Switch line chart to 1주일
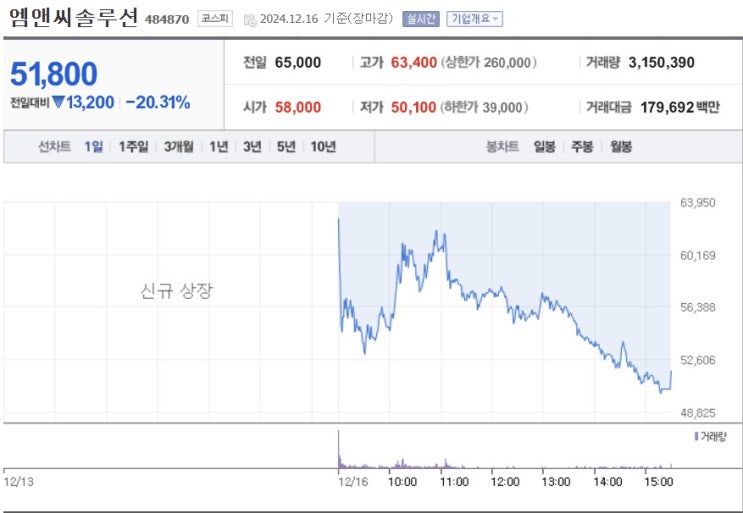This screenshot has height=513, width=743. [x=133, y=147]
